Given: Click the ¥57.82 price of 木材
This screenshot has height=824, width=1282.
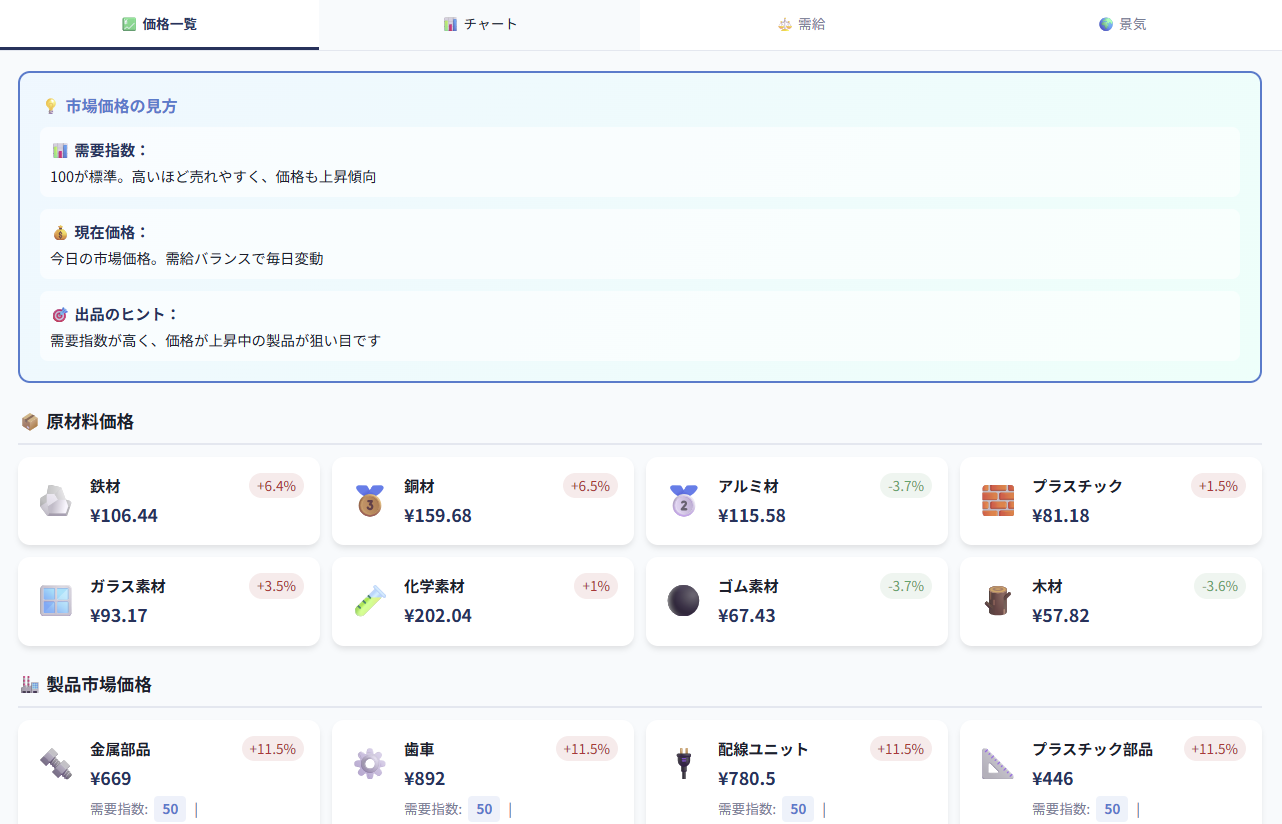Looking at the screenshot, I should 1061,616.
